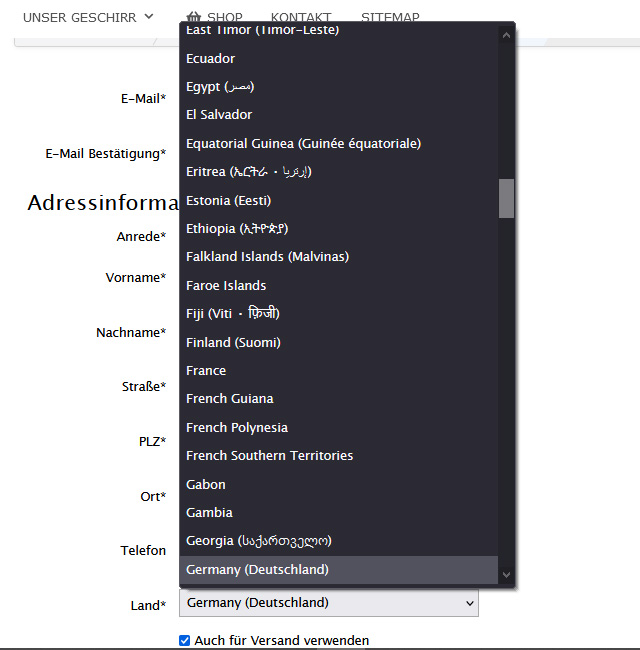
Task: Click the Shop navigation link
Action: tap(225, 17)
